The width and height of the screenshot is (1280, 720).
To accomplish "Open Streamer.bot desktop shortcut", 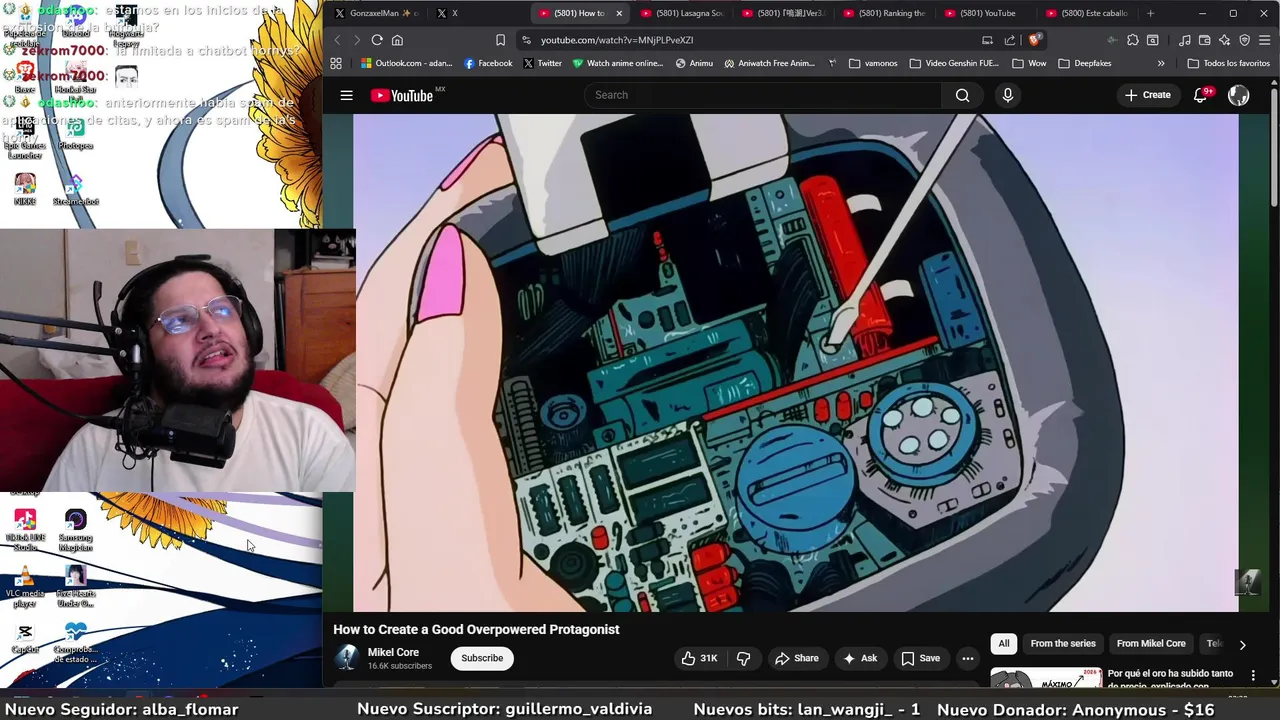I will pyautogui.click(x=75, y=190).
